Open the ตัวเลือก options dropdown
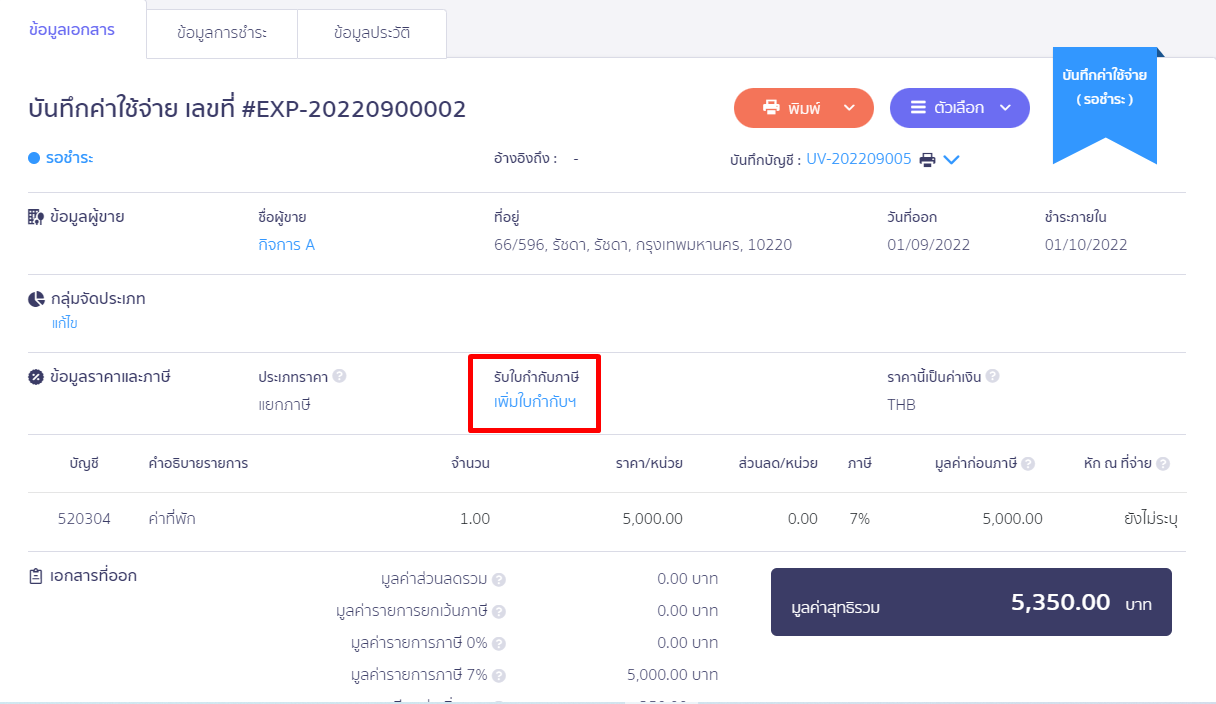 tap(960, 108)
